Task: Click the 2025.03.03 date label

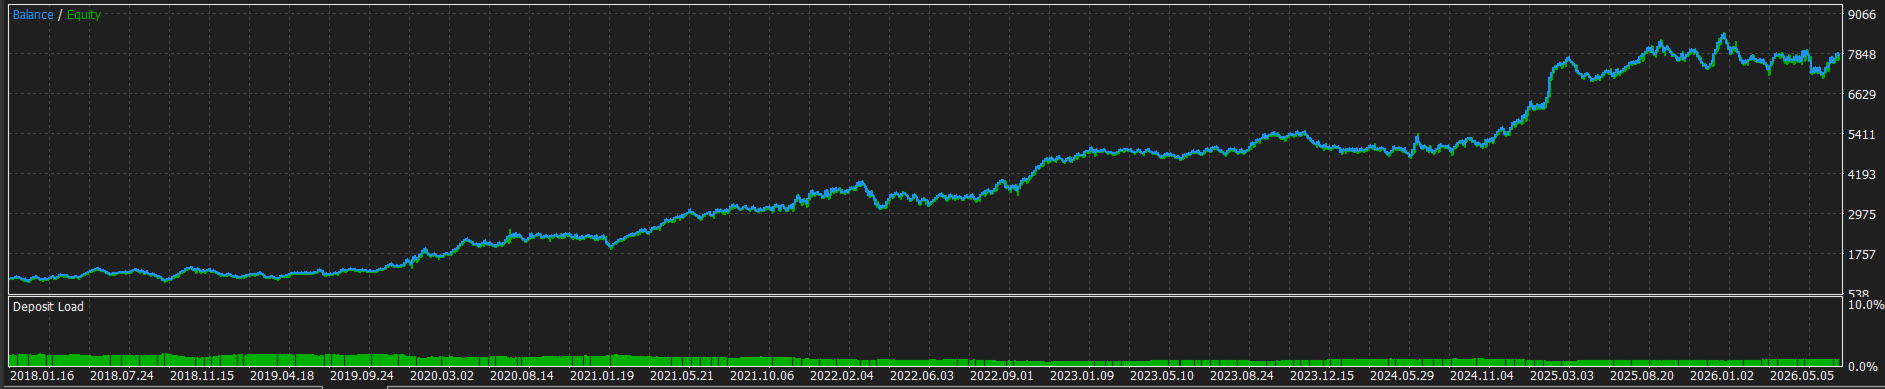Action: (1562, 376)
